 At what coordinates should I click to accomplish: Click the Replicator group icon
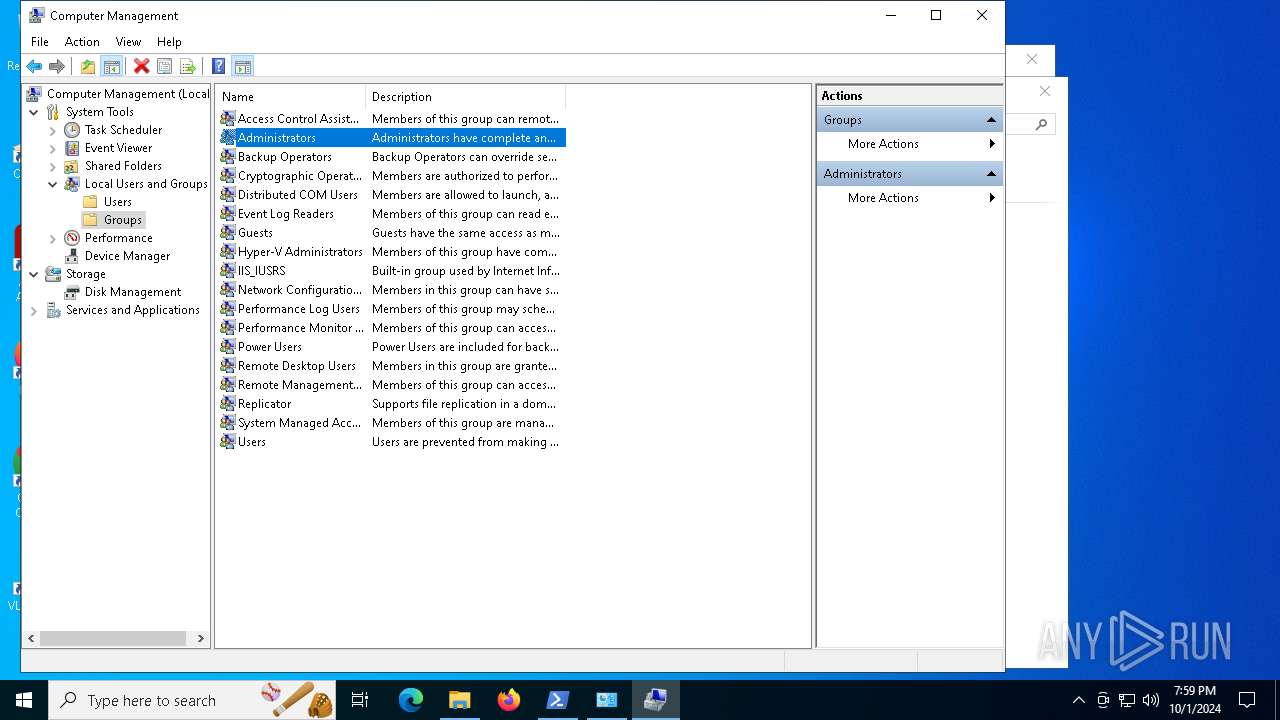tap(228, 404)
